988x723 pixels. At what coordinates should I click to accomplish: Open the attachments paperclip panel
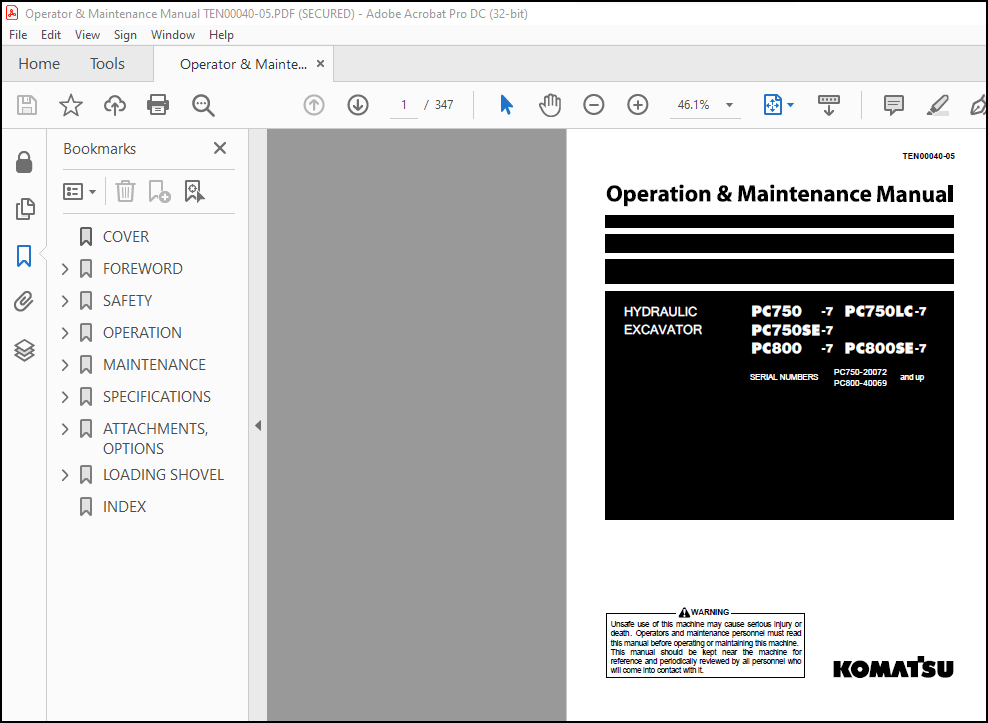(x=24, y=302)
